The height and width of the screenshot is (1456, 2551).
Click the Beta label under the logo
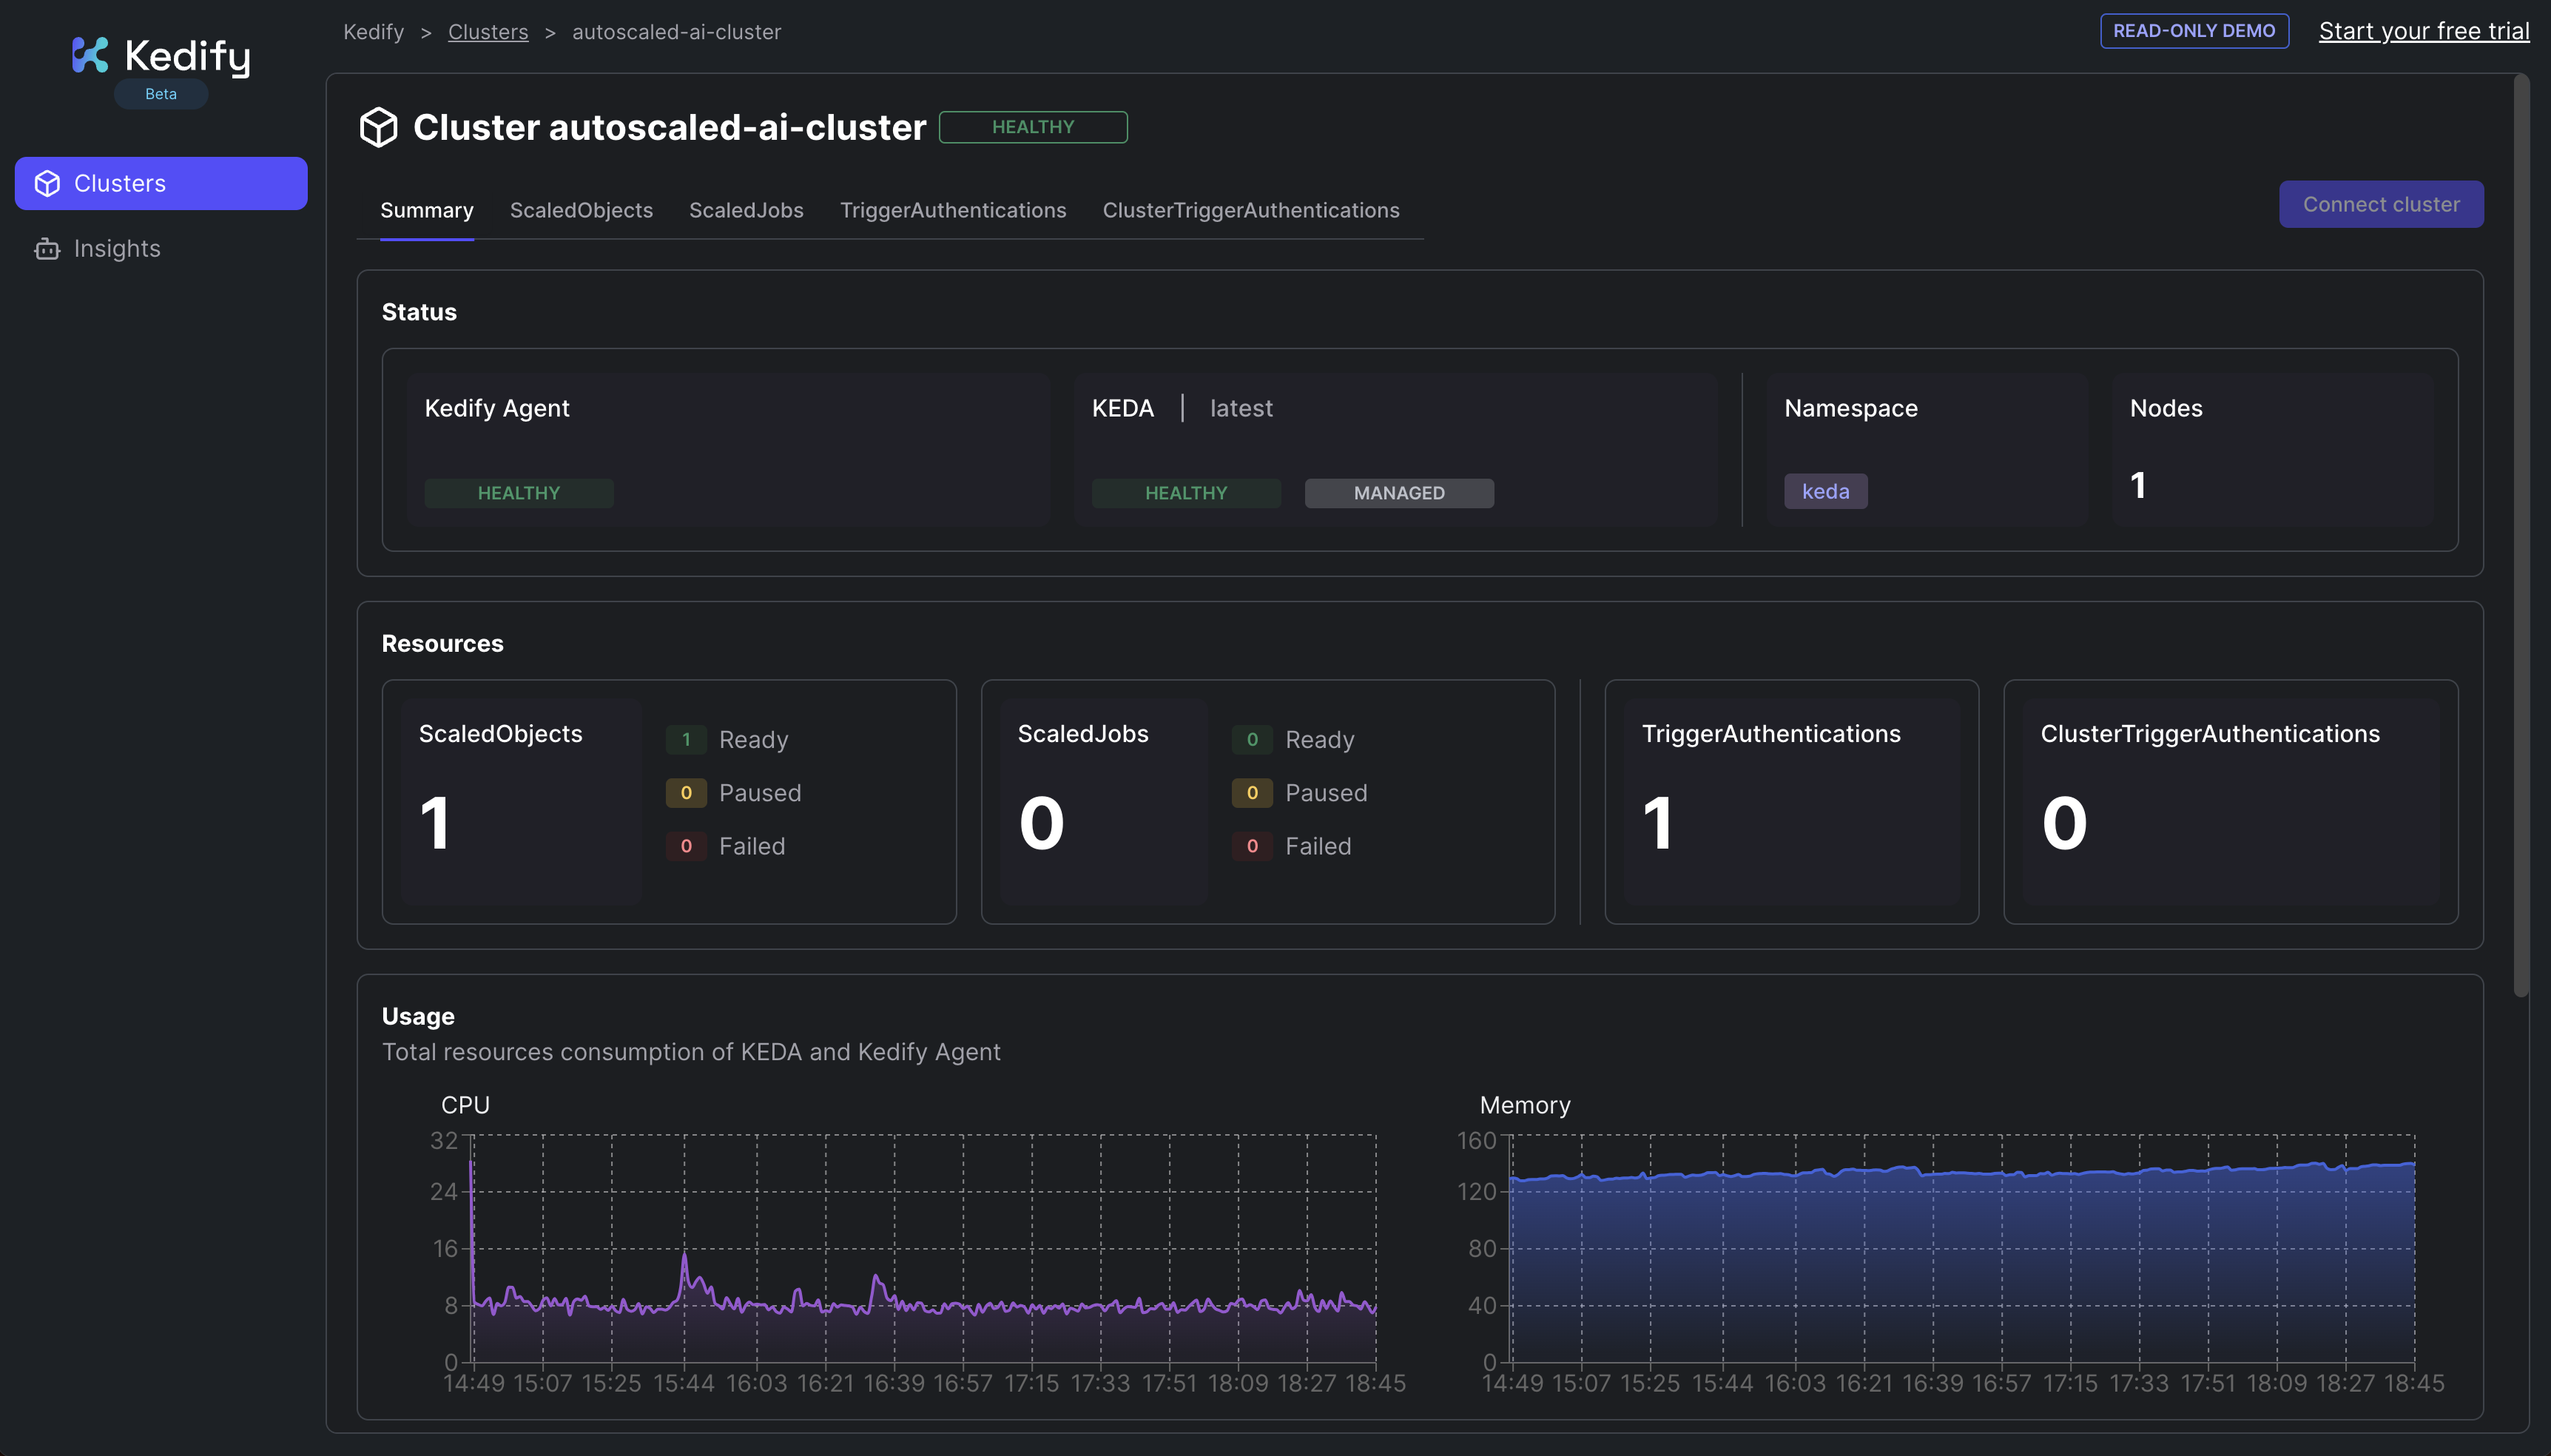[x=161, y=94]
